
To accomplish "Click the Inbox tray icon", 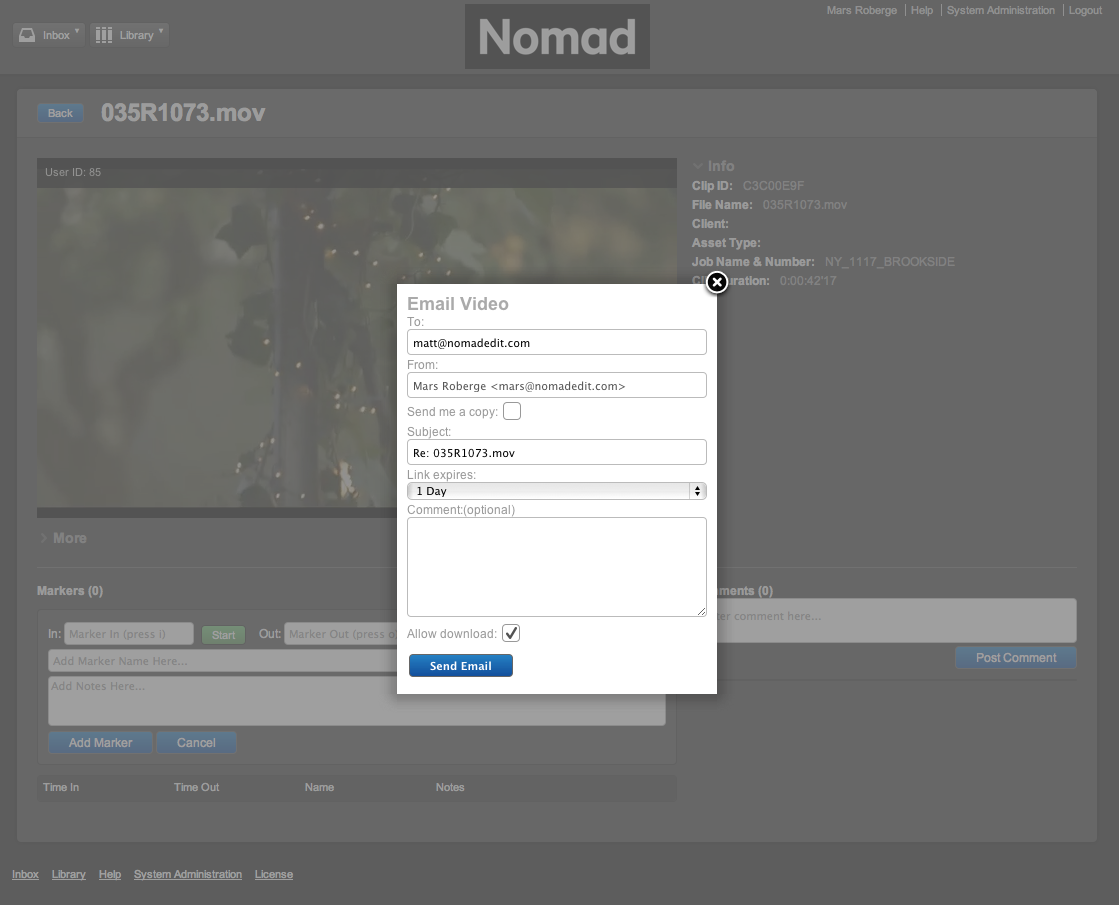I will click(28, 35).
